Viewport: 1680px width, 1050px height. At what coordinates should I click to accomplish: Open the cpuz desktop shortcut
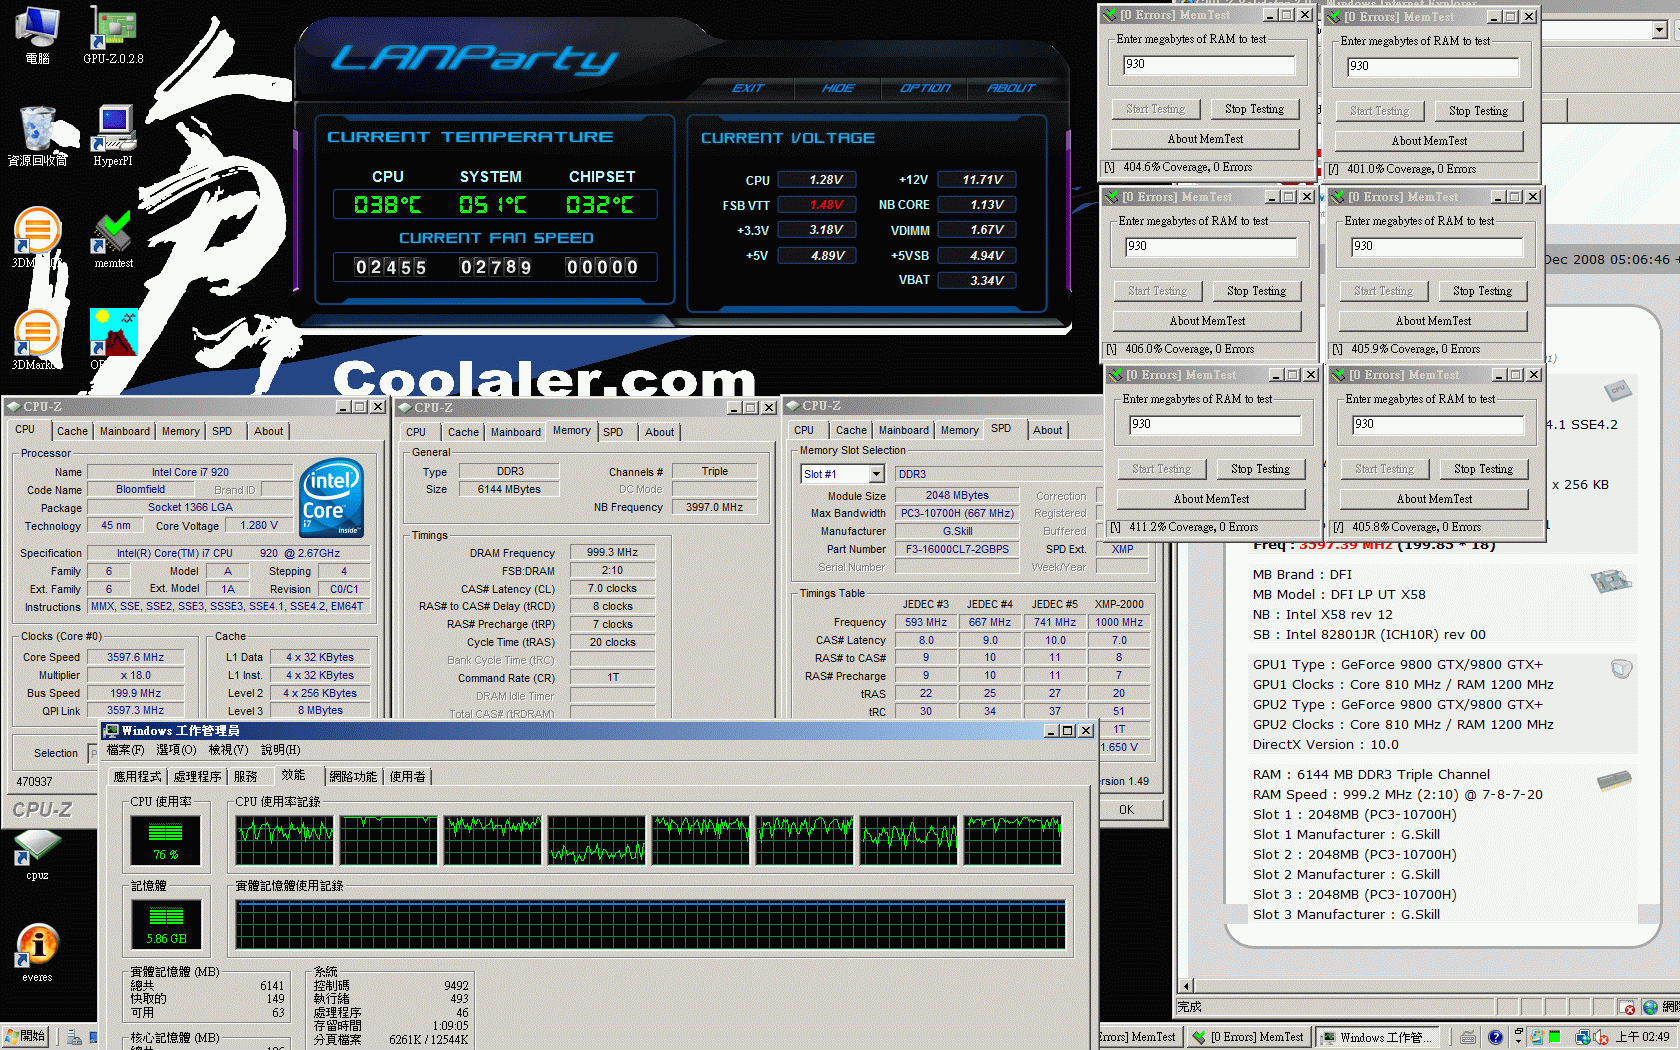(37, 856)
